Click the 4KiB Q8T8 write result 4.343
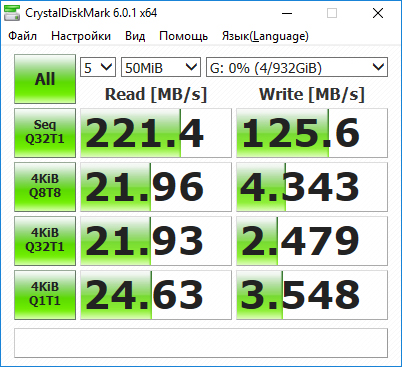Image resolution: width=402 pixels, height=367 pixels. pyautogui.click(x=312, y=187)
